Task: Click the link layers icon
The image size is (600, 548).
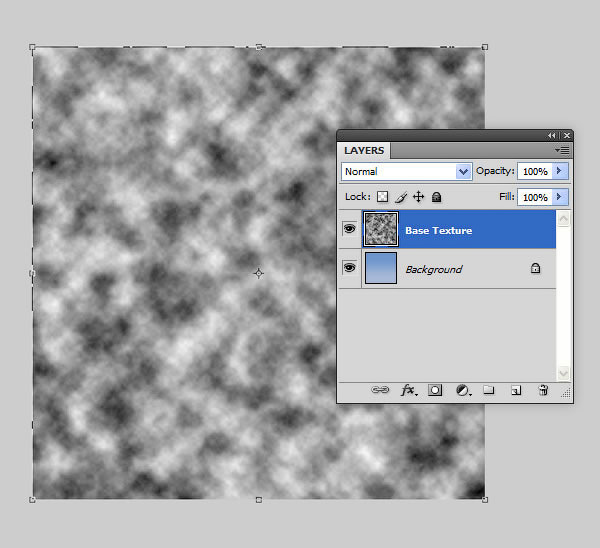Action: (x=380, y=390)
